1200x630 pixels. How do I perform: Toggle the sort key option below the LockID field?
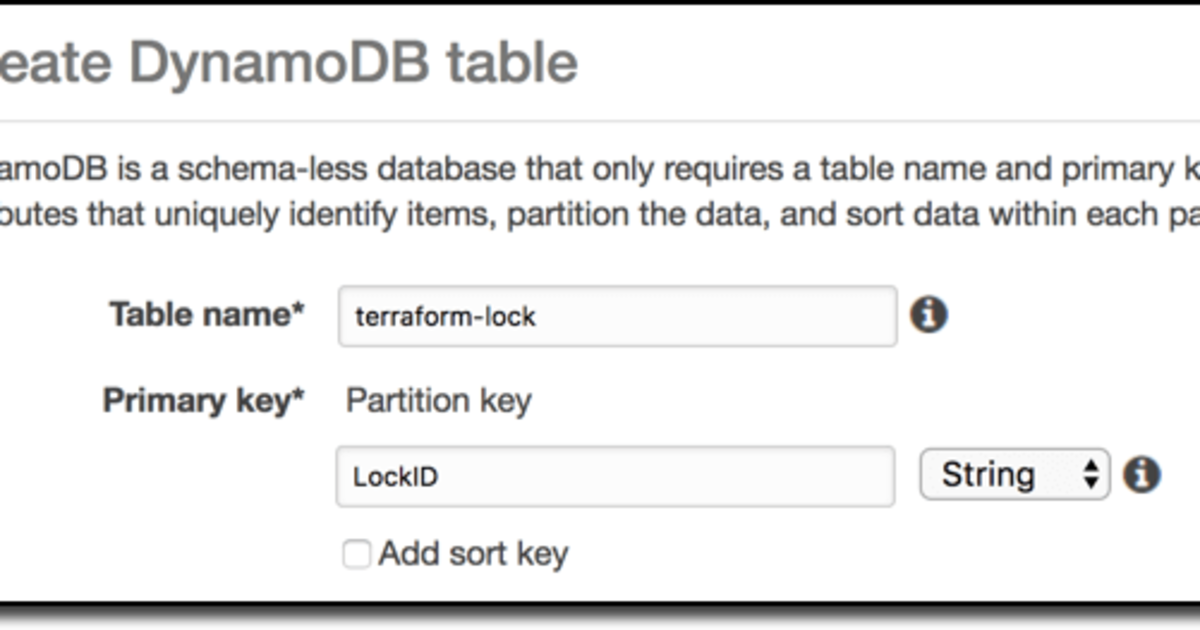[355, 552]
